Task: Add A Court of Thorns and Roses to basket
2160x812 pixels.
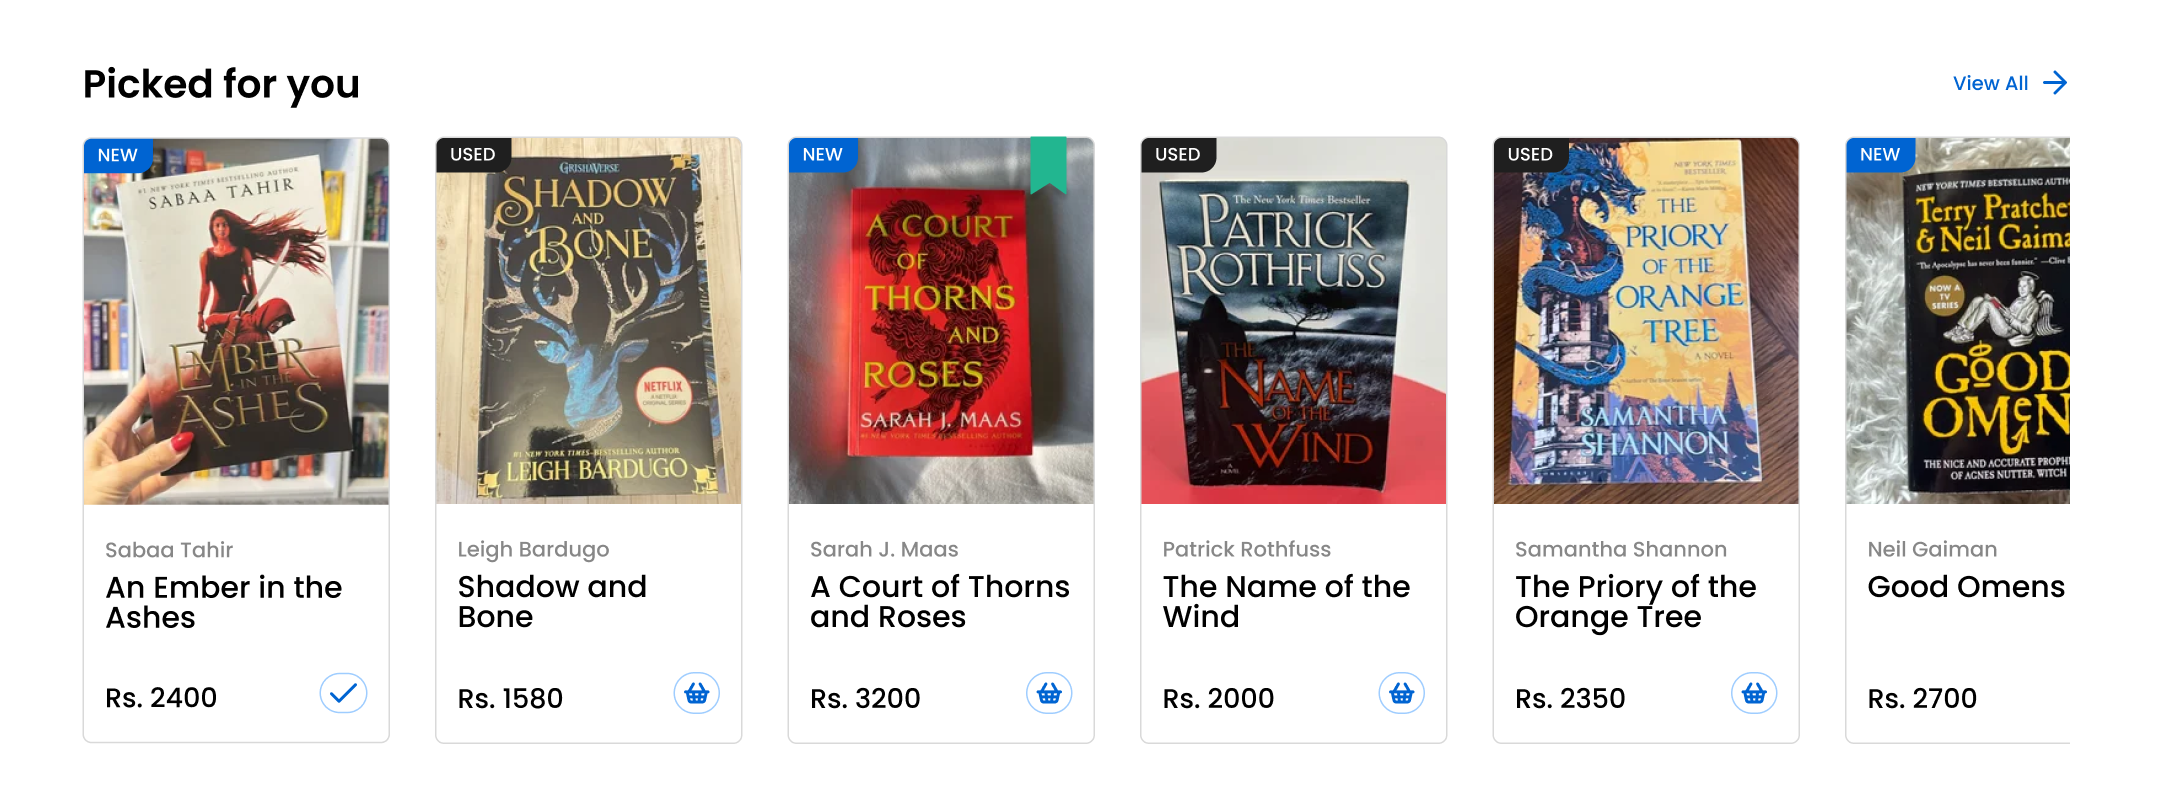Action: 1049,693
